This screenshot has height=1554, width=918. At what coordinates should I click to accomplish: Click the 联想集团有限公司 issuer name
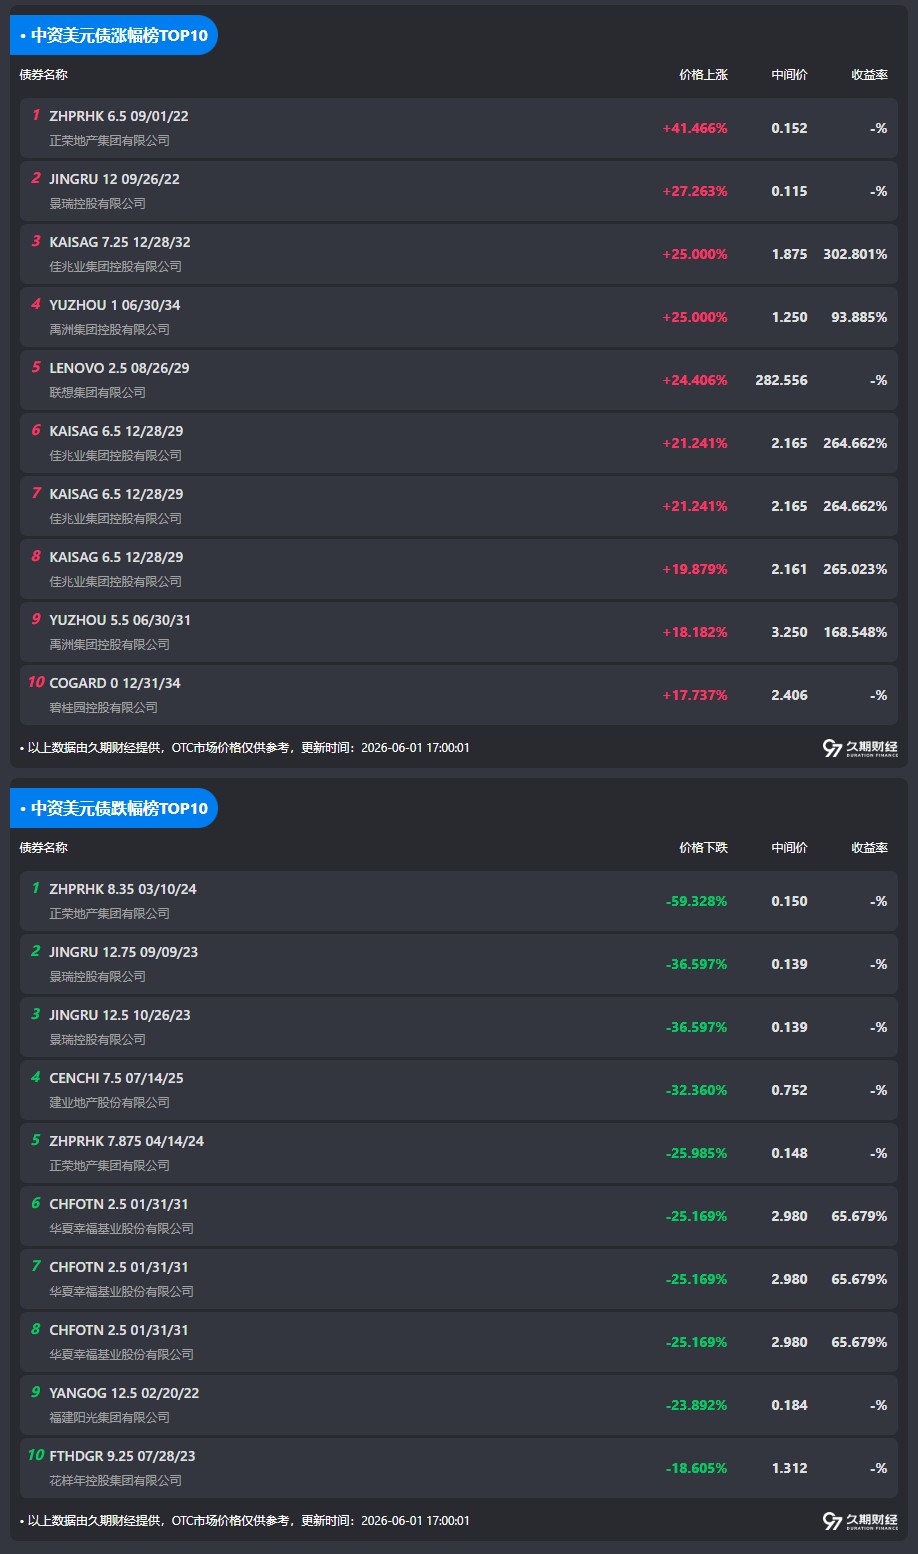click(x=98, y=393)
